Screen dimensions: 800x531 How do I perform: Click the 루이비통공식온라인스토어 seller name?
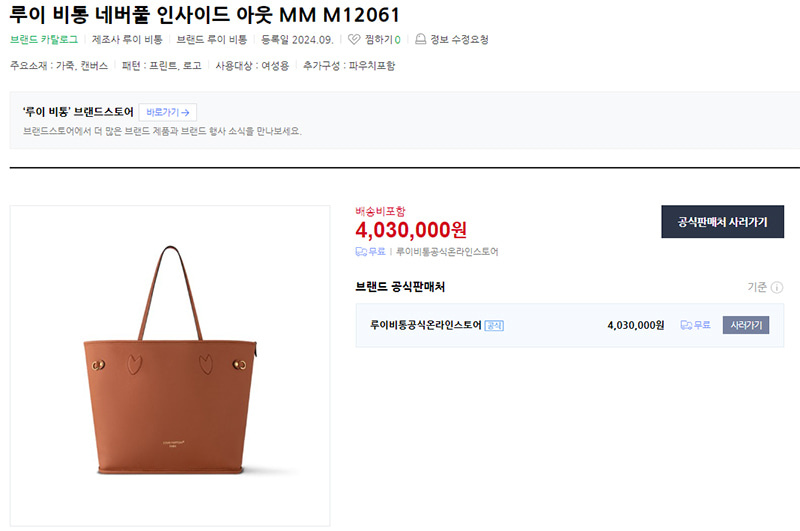point(426,325)
